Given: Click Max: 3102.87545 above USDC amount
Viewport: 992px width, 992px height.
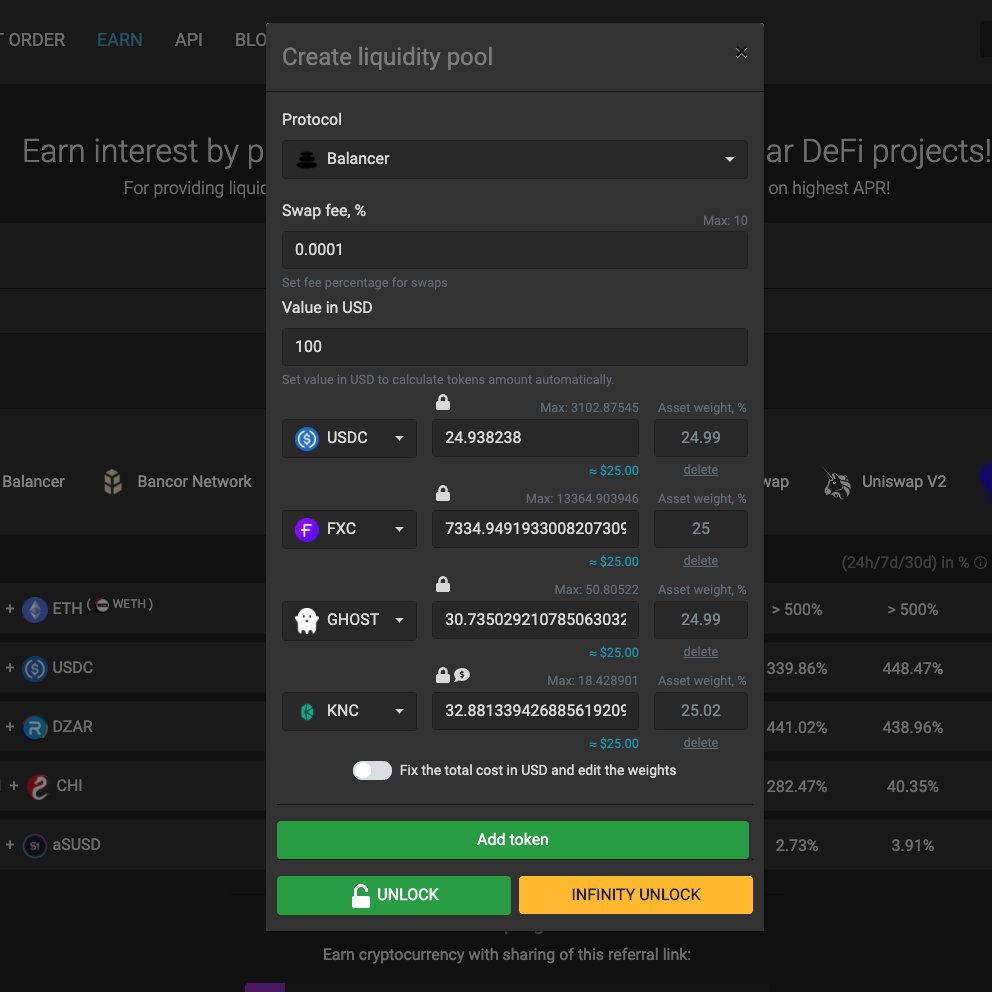Looking at the screenshot, I should pyautogui.click(x=589, y=408).
